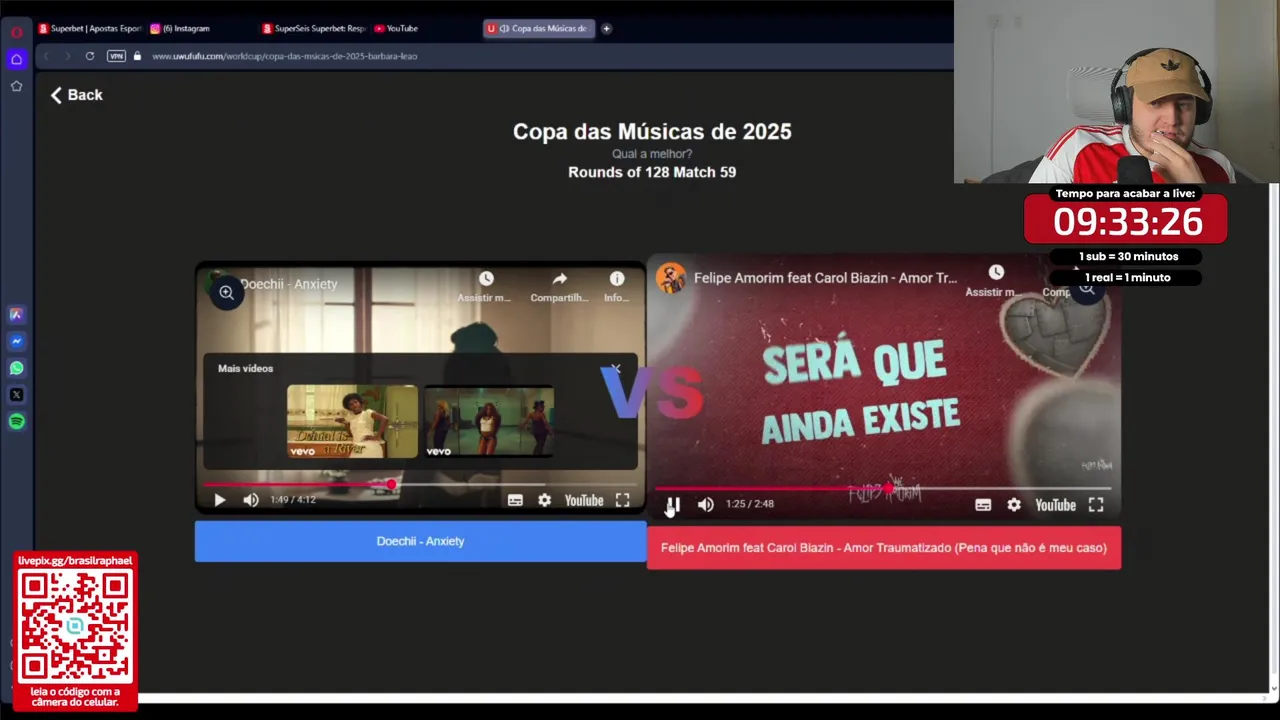
Task: Pause the Felipe Amorim video
Action: click(x=673, y=505)
